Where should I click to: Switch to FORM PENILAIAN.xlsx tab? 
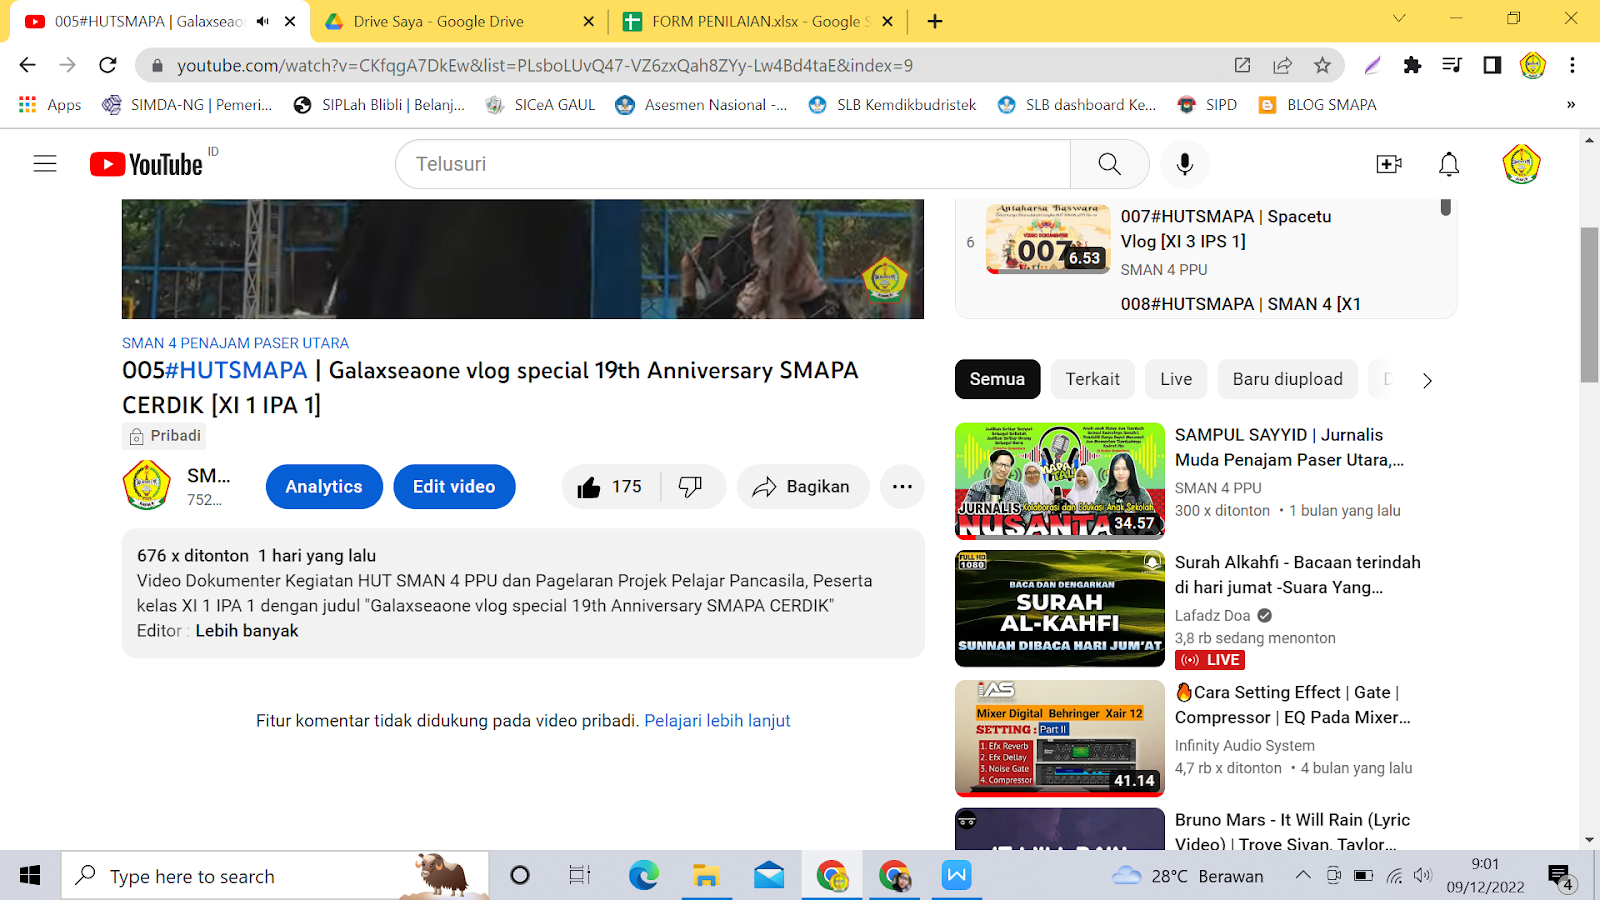(x=758, y=21)
